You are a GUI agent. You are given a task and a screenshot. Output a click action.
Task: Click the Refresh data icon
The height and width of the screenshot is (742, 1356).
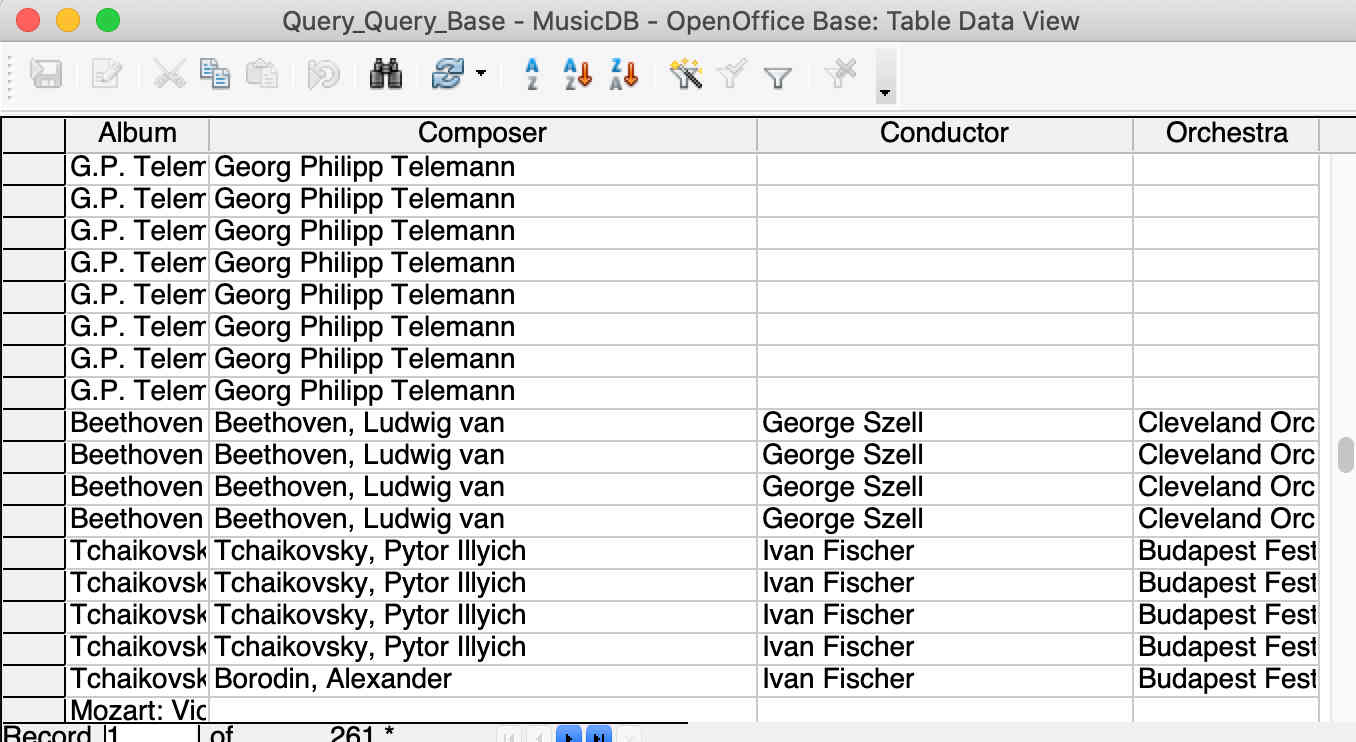coord(447,74)
